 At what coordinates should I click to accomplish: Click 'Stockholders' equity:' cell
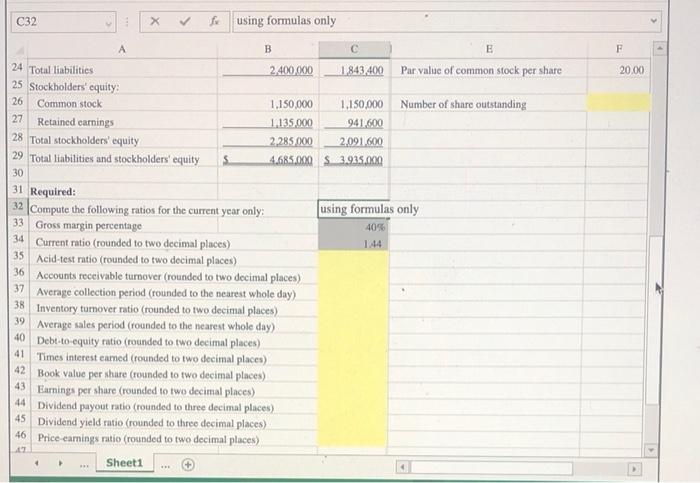pyautogui.click(x=74, y=87)
